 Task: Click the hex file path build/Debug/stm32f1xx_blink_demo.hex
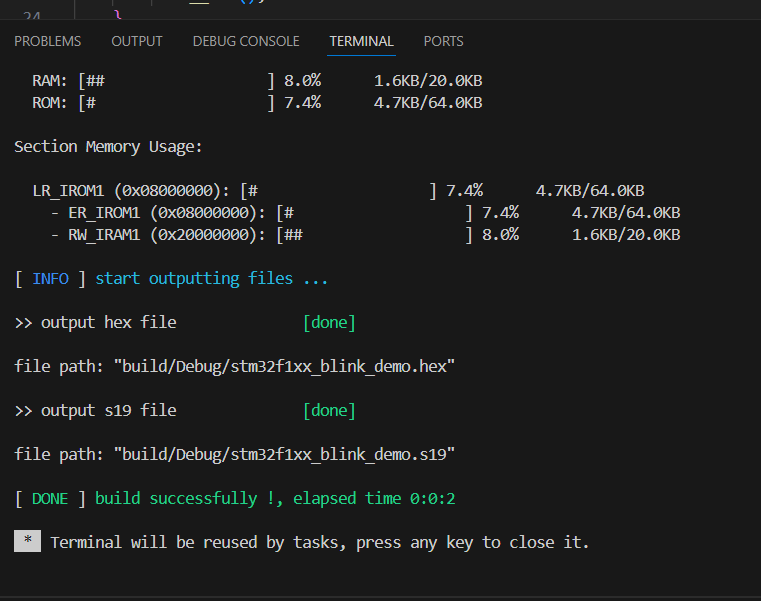tap(284, 367)
